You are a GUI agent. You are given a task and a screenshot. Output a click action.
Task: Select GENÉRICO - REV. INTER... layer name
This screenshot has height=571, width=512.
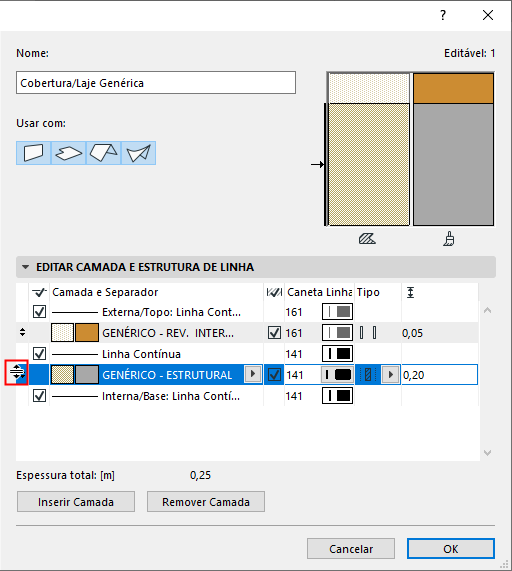(168, 333)
